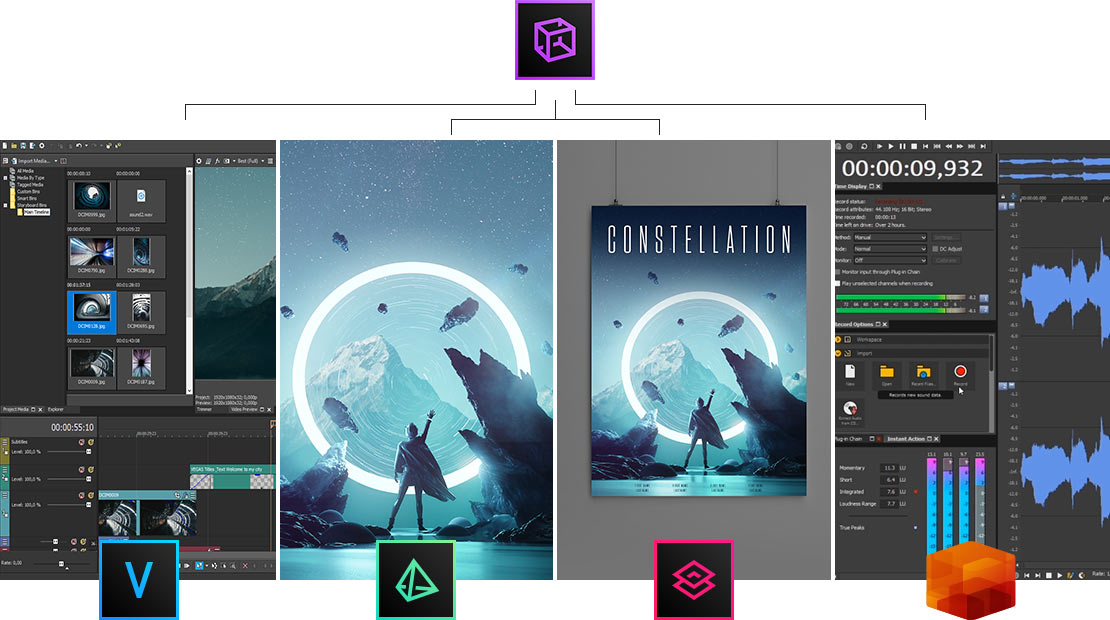Switch to Trimmer tab
The height and width of the screenshot is (620, 1110).
click(204, 409)
